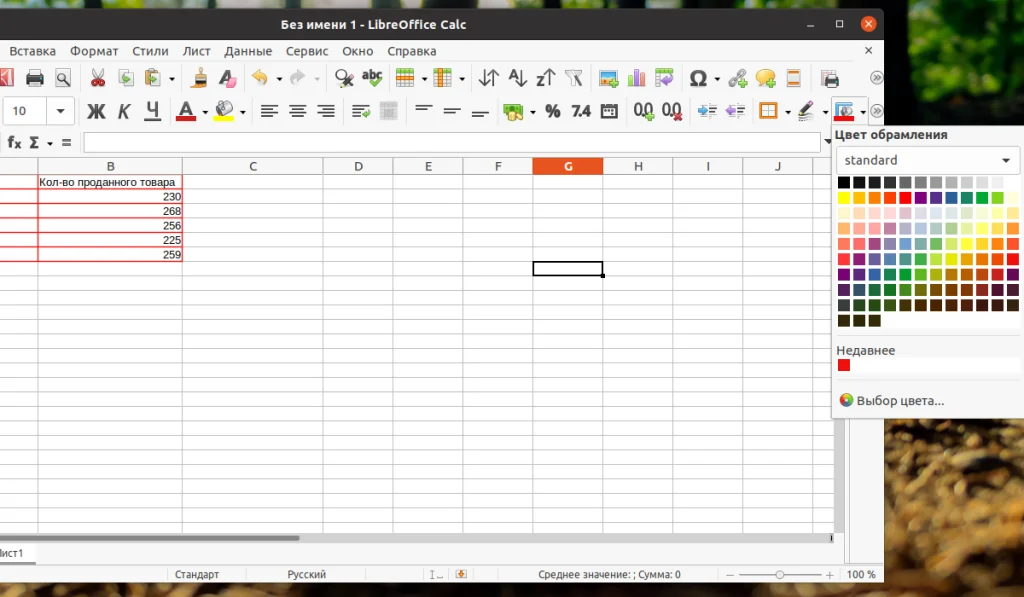Expand the font size combo box
This screenshot has height=597, width=1024.
[57, 111]
